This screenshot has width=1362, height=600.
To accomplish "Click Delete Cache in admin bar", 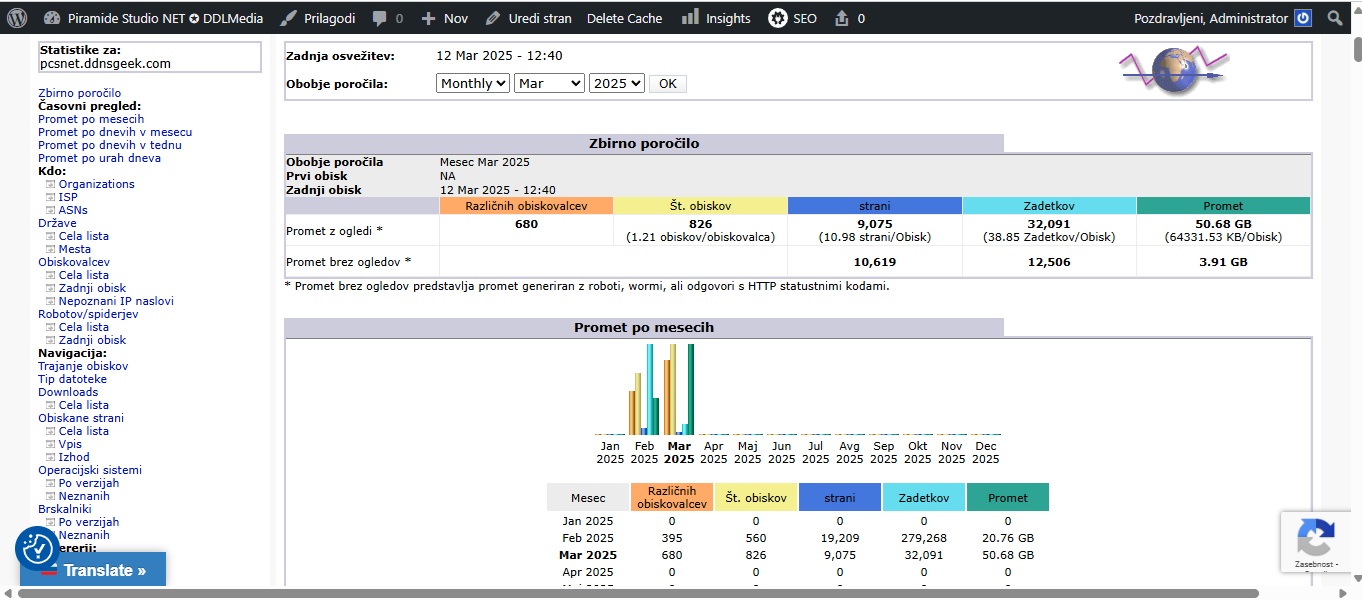I will (x=624, y=18).
